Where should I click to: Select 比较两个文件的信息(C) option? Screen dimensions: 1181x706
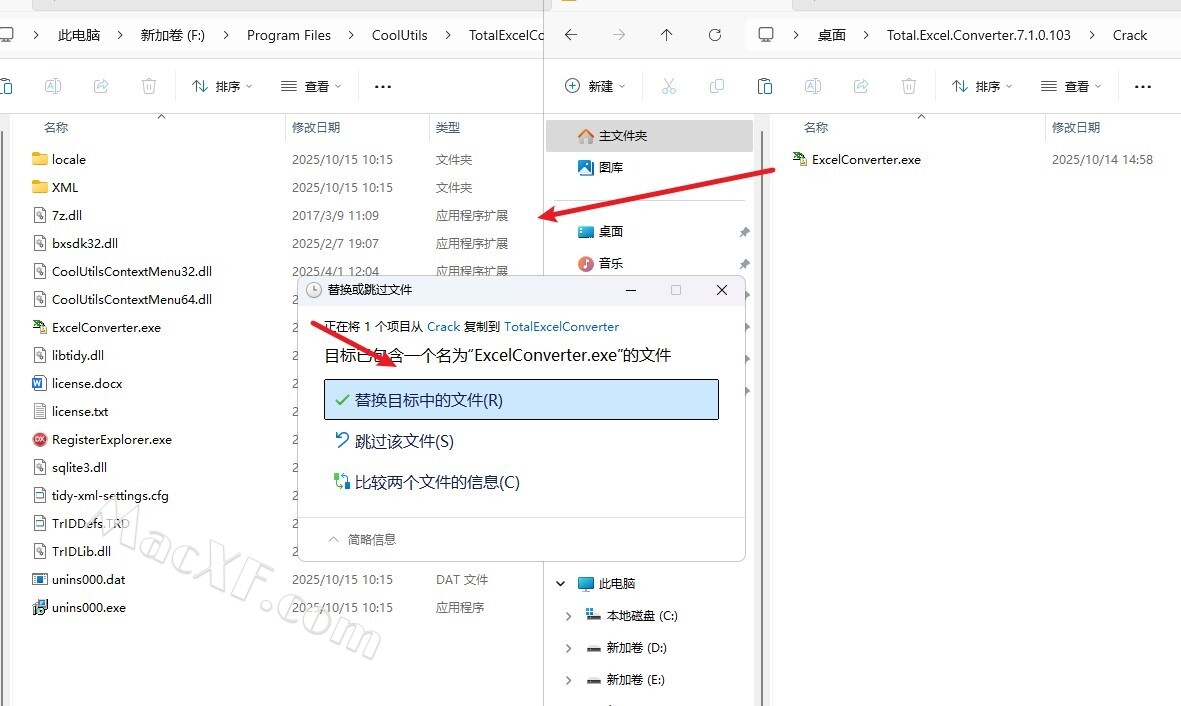tap(437, 482)
